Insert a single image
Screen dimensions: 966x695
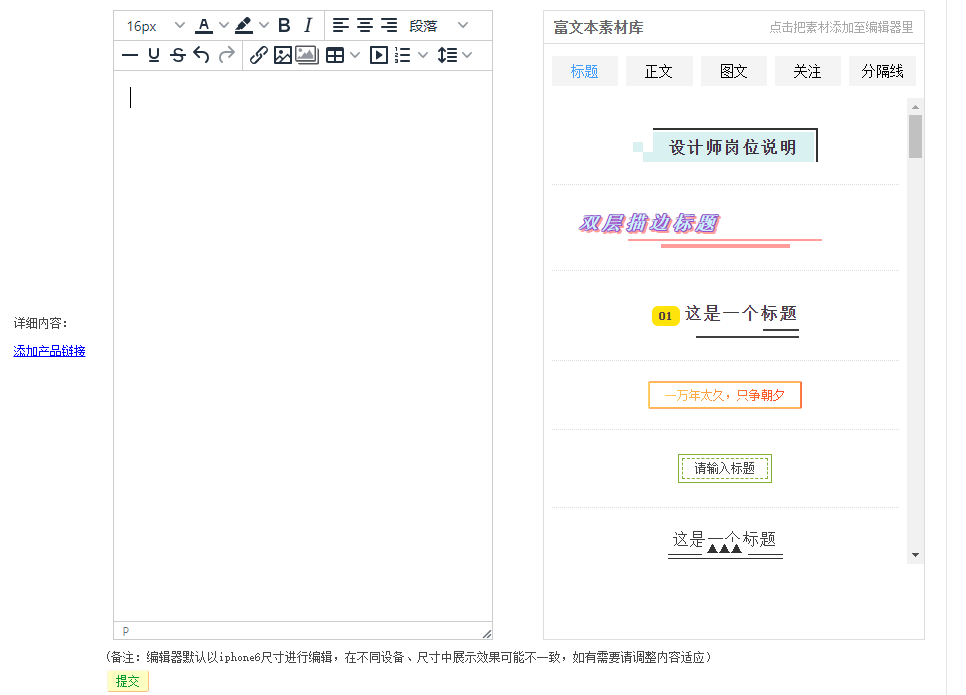point(283,55)
